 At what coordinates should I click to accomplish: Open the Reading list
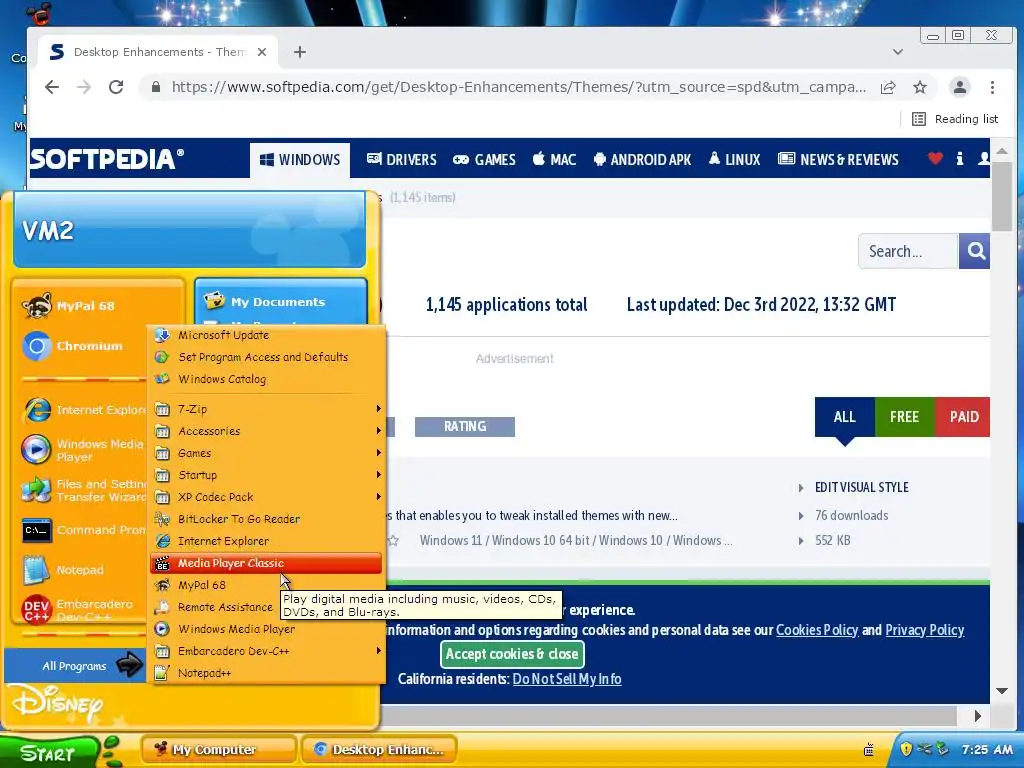coord(955,119)
